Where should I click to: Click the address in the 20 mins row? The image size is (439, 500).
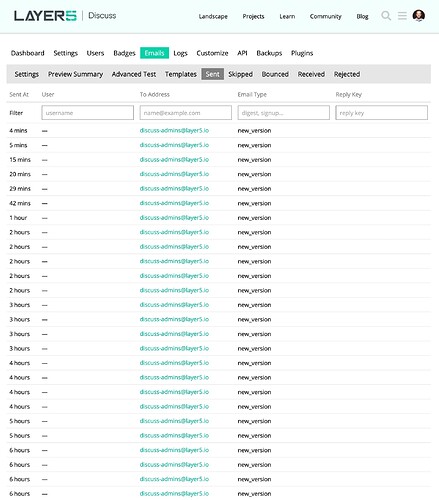click(174, 174)
